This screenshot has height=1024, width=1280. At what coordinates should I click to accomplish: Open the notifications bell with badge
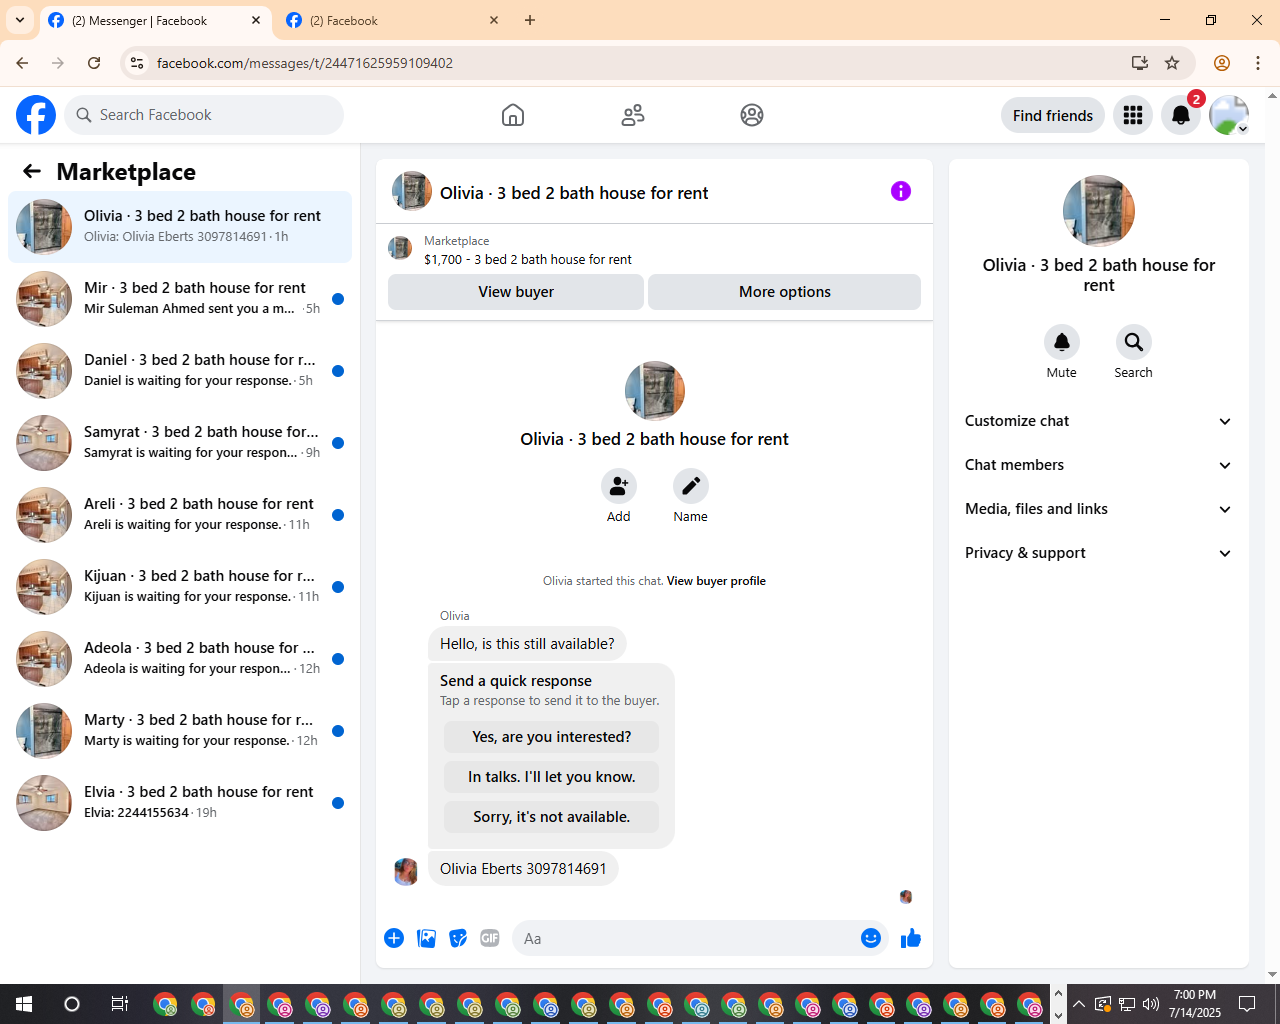coord(1181,115)
